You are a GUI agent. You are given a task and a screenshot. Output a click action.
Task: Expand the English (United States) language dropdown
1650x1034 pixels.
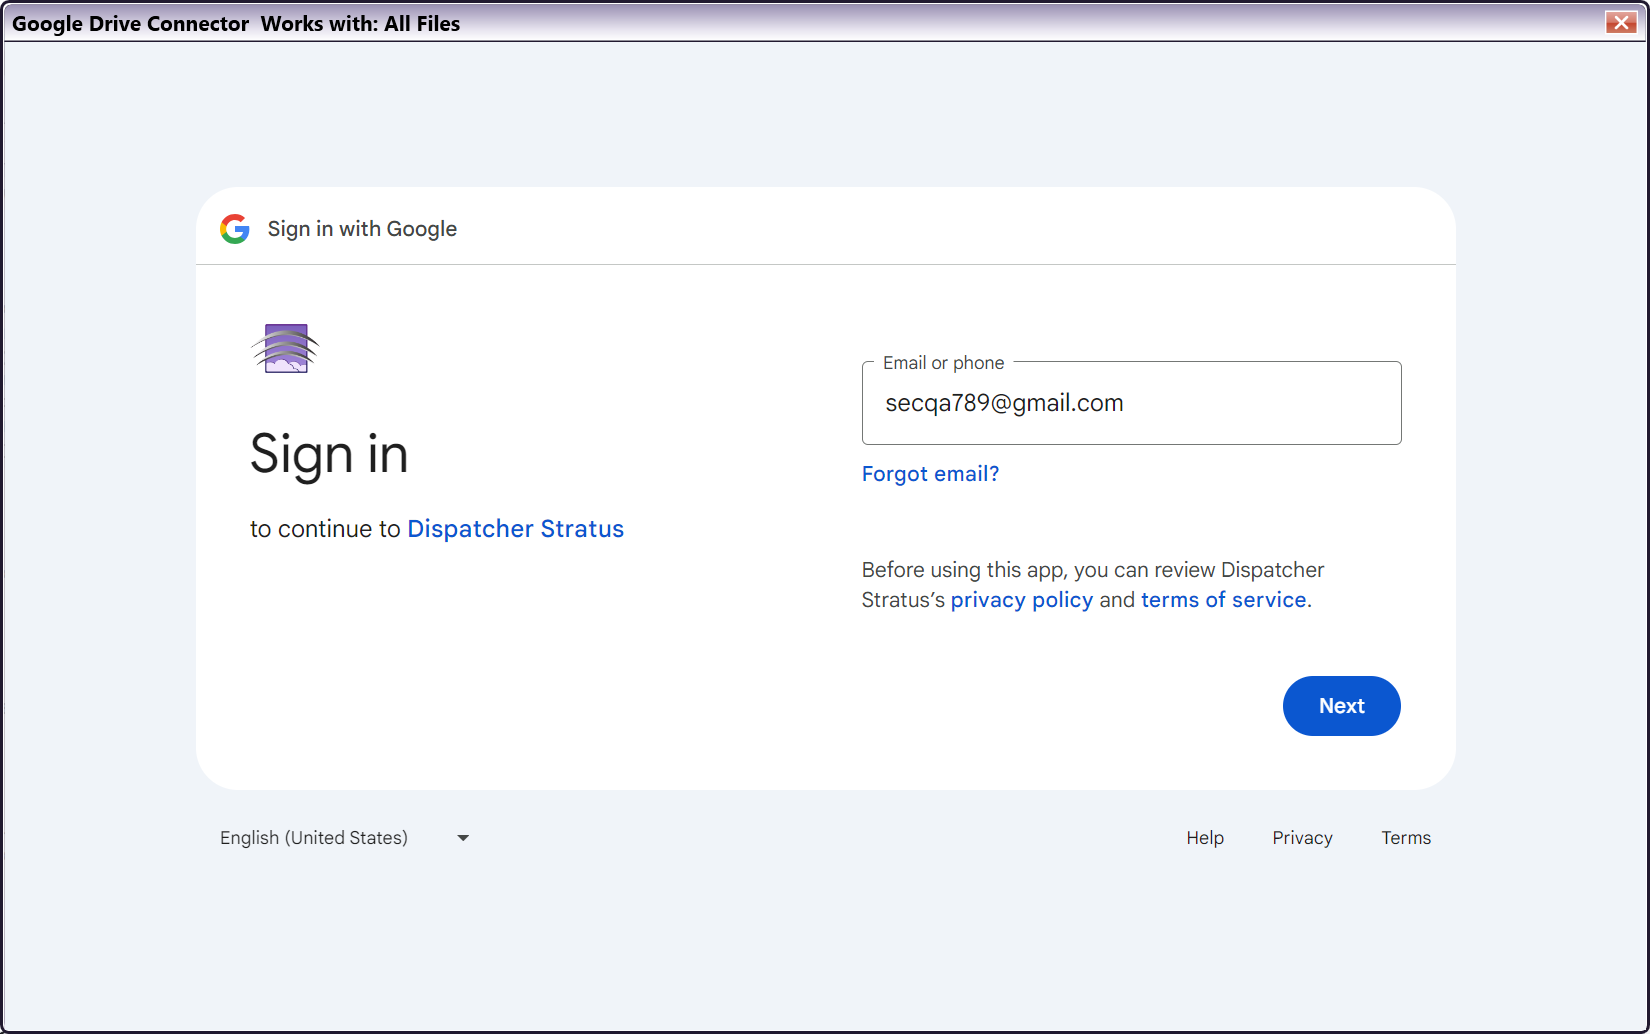tap(345, 838)
